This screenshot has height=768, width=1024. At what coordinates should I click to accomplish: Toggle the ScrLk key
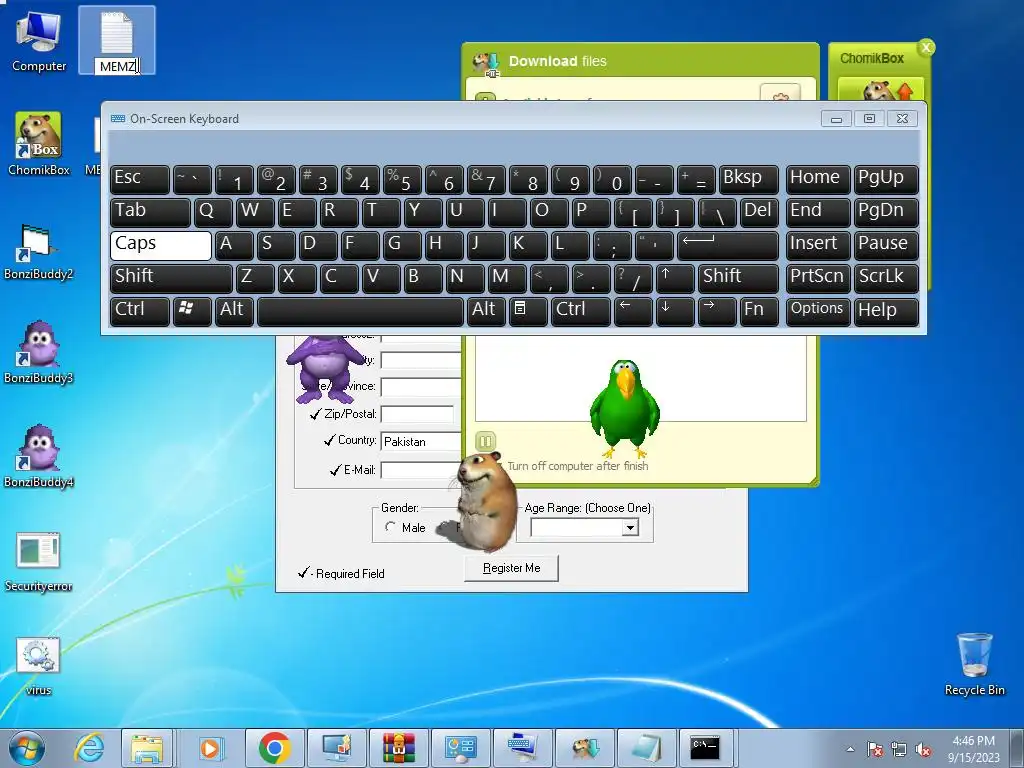[886, 278]
